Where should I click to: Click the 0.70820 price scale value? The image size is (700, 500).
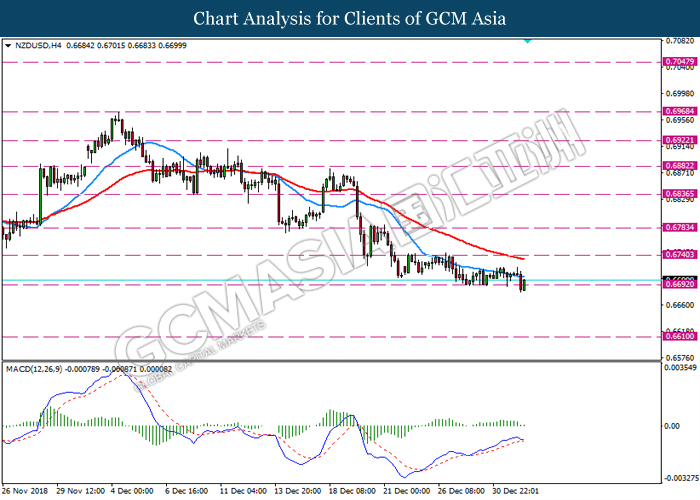click(680, 41)
